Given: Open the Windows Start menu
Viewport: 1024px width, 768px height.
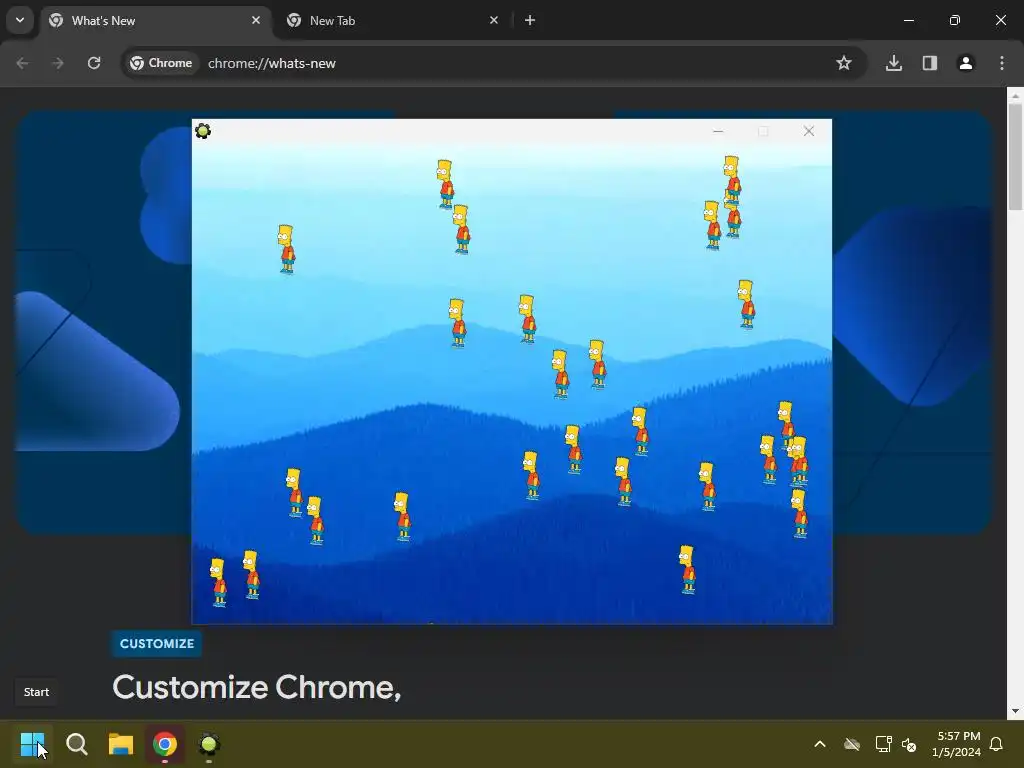Looking at the screenshot, I should click(x=32, y=744).
